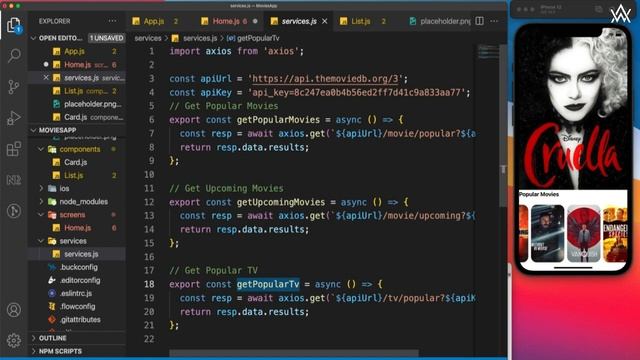
Task: Close the services.js tab
Action: [x=325, y=21]
